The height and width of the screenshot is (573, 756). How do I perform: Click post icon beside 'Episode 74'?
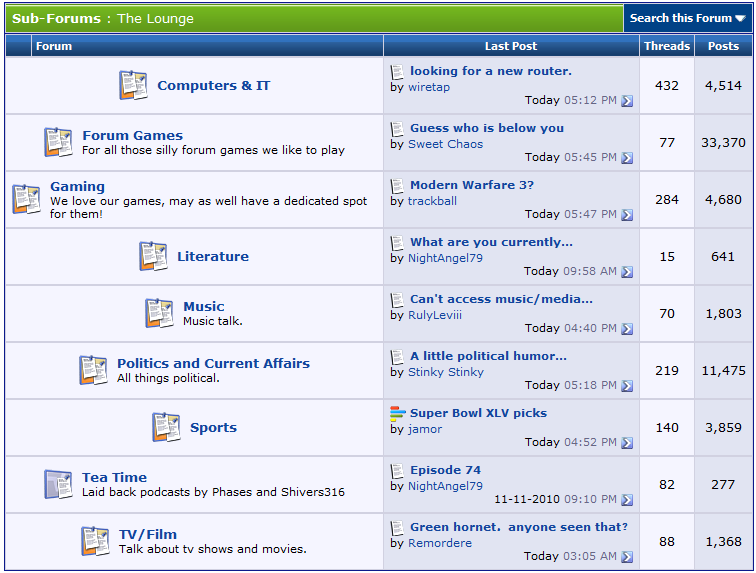(x=397, y=470)
